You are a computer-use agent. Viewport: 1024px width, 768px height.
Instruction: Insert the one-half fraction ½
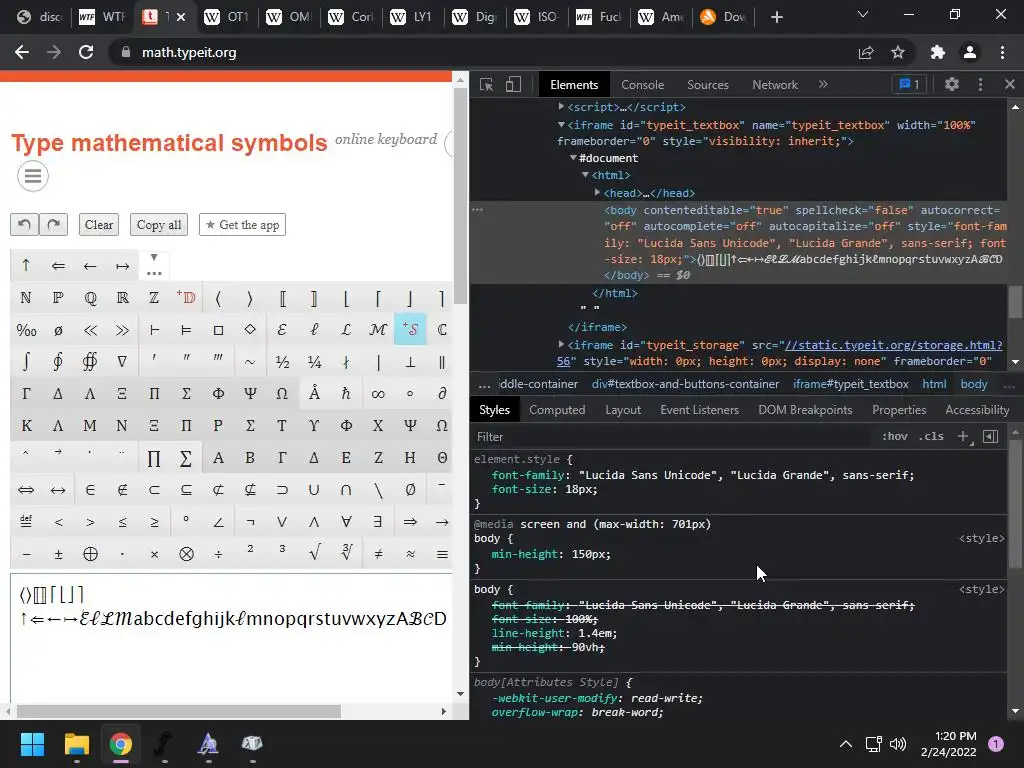[282, 362]
